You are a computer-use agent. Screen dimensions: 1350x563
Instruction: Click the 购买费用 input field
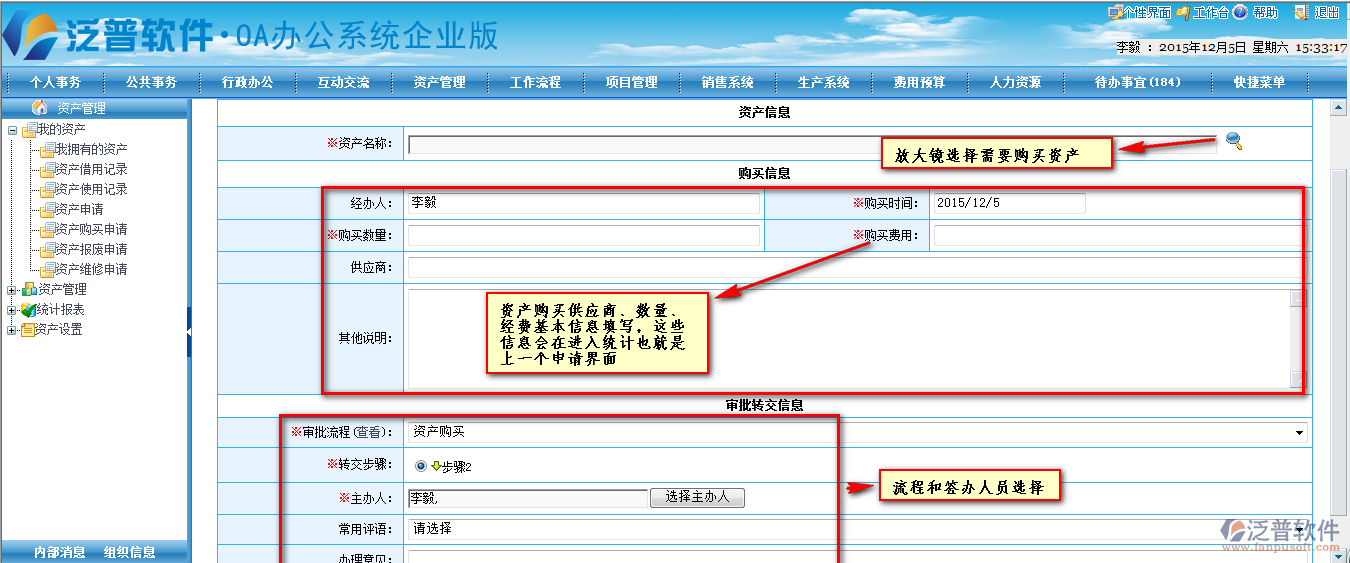click(1118, 236)
